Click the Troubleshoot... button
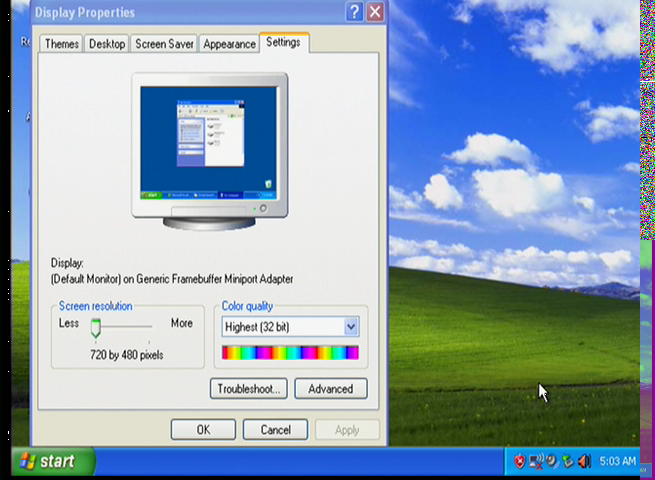655x480 pixels. [x=249, y=389]
